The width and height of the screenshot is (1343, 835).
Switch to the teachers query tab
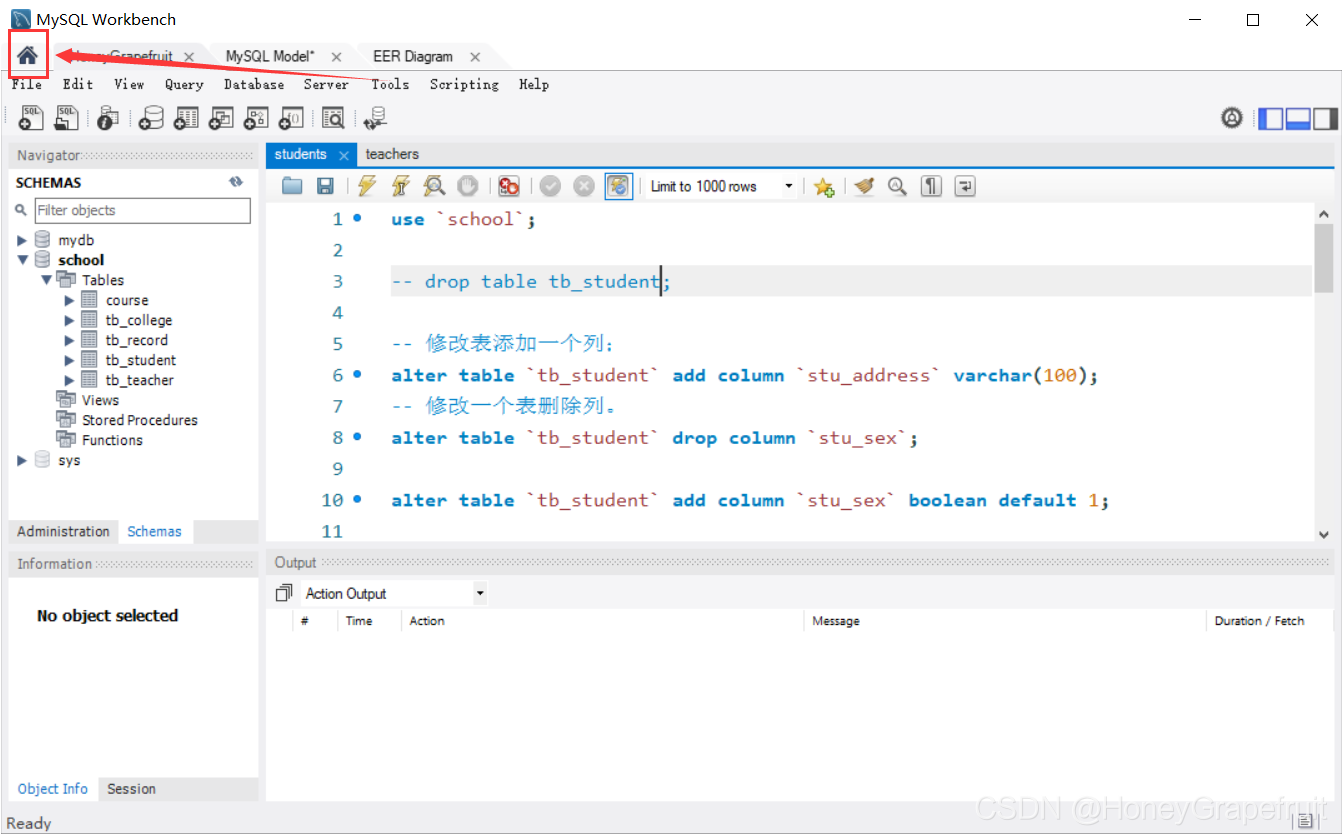pyautogui.click(x=392, y=154)
